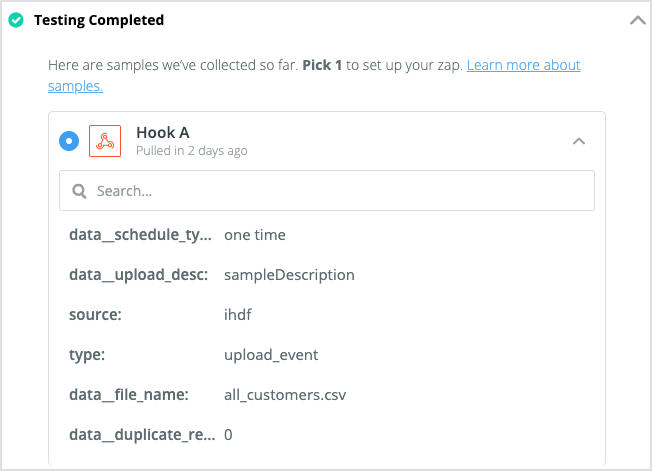Viewport: 652px width, 471px height.
Task: Select the source field row
Action: (x=327, y=315)
